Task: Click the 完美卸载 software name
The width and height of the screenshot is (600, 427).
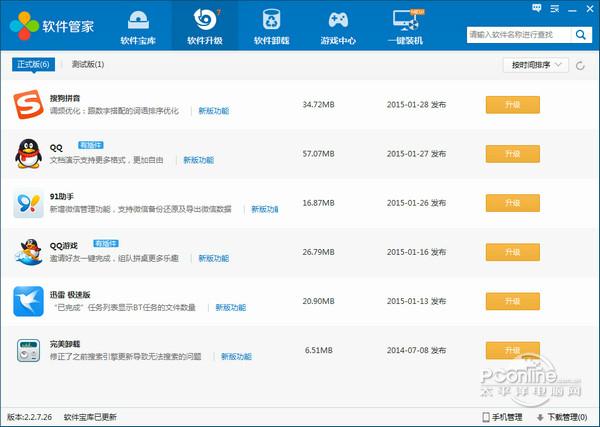Action: click(65, 344)
